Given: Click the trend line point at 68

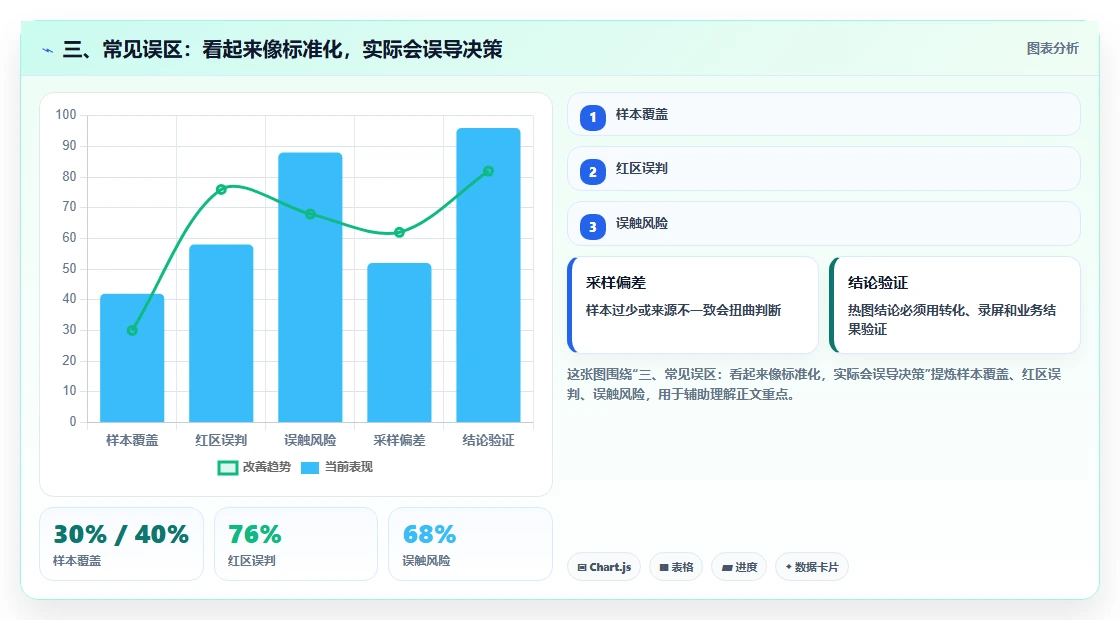Looking at the screenshot, I should (x=310, y=214).
